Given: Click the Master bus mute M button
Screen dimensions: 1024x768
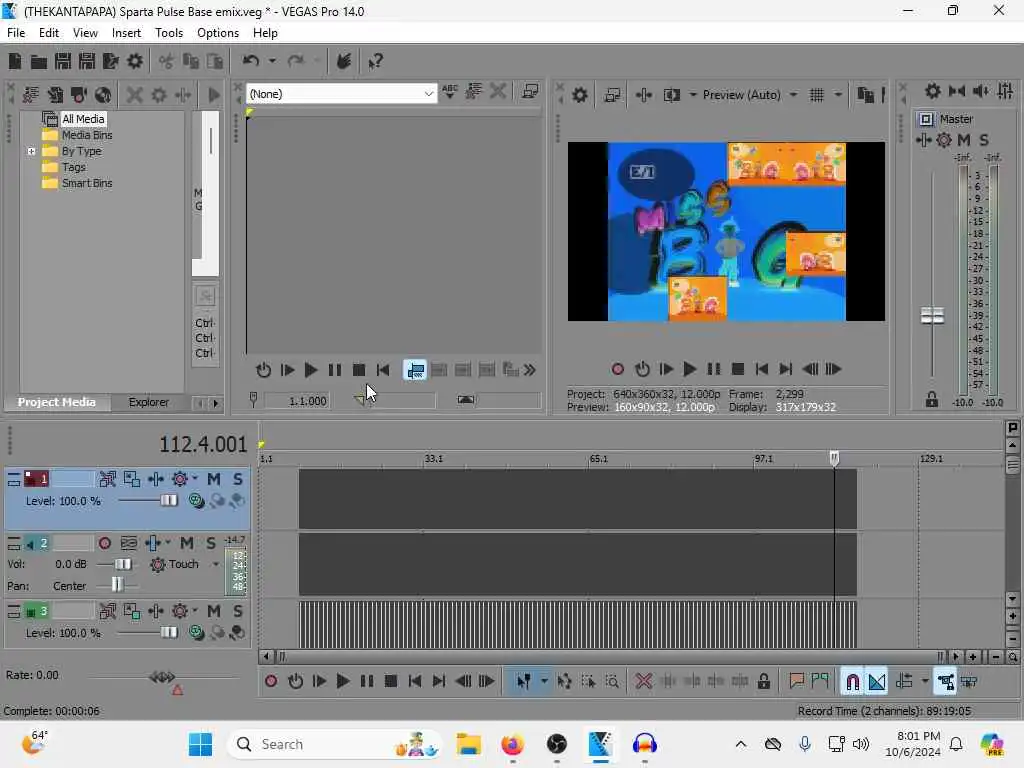Looking at the screenshot, I should 963,140.
